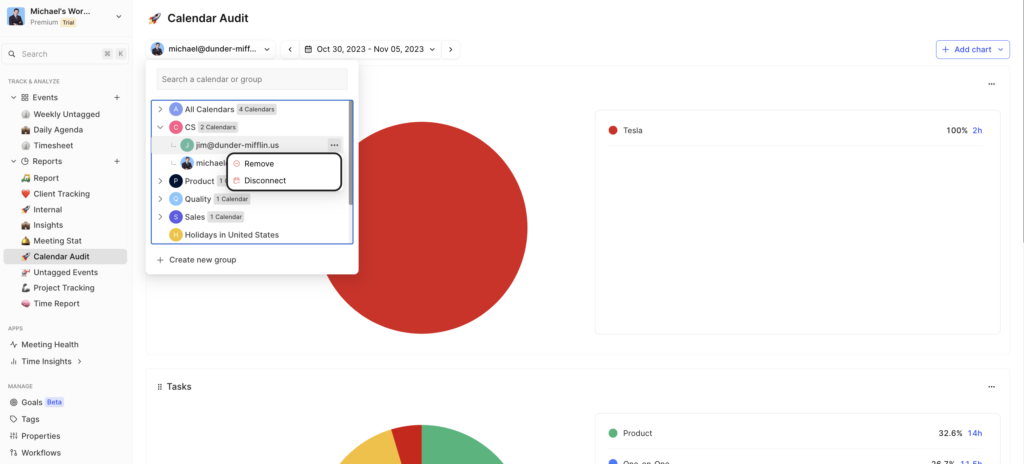The width and height of the screenshot is (1024, 464).
Task: Open Timesheet view
Action: pyautogui.click(x=53, y=145)
